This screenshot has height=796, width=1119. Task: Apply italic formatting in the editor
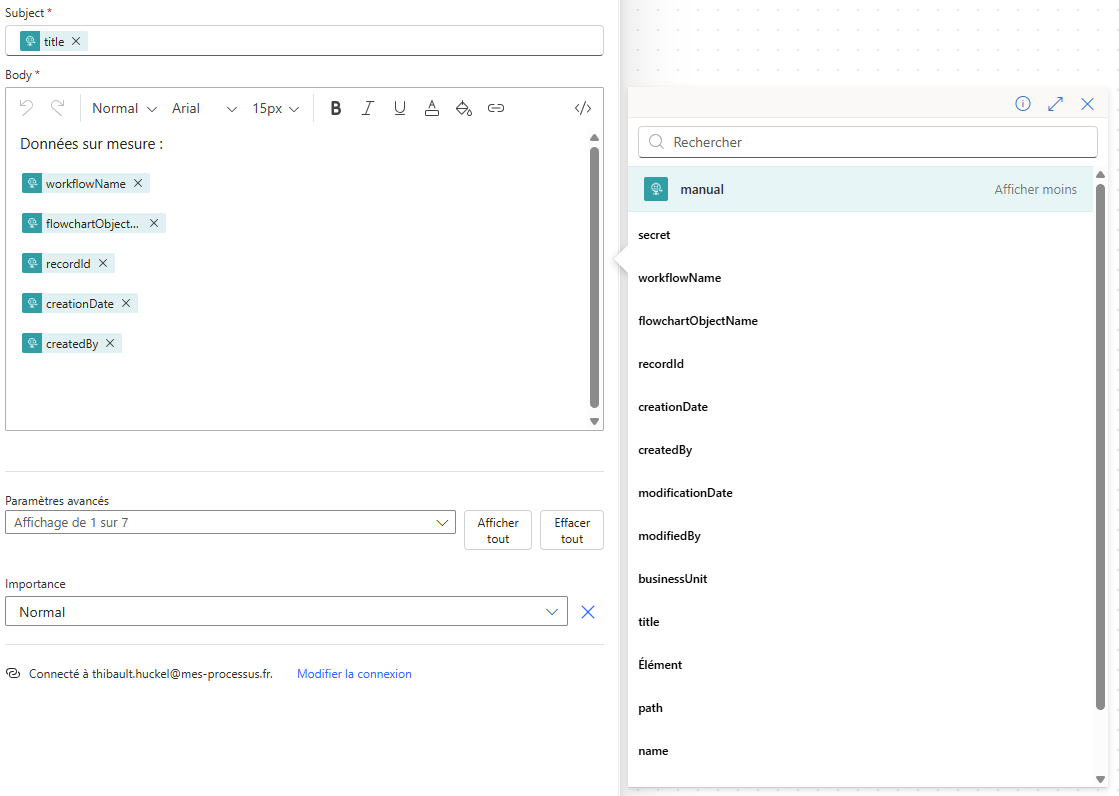[367, 108]
